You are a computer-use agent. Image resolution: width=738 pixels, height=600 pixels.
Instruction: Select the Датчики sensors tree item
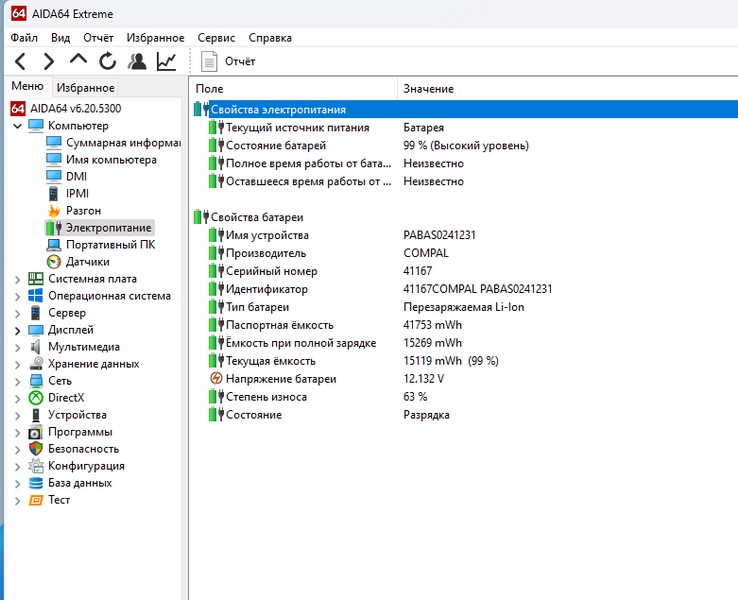87,262
